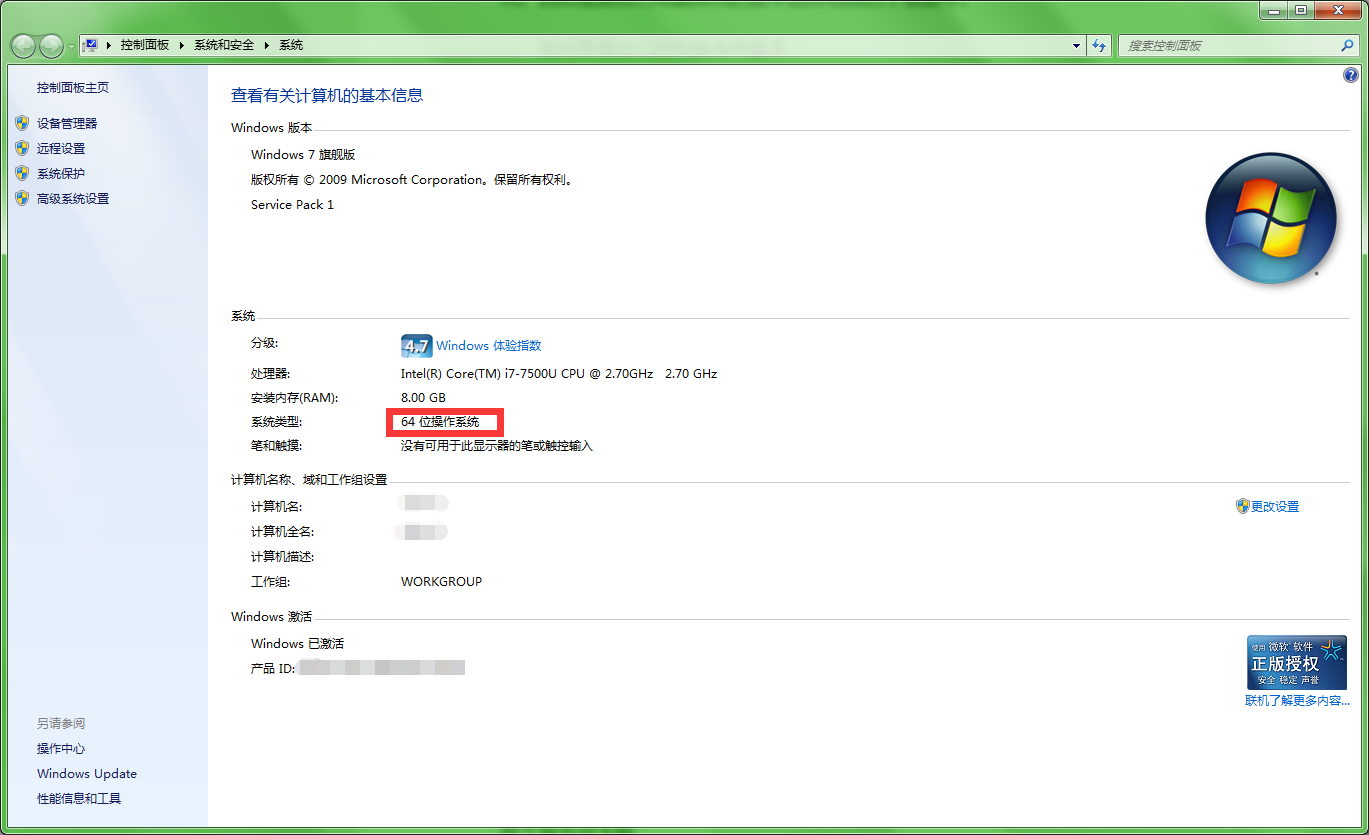Open 远程设置 in the sidebar
The image size is (1369, 835).
tap(61, 149)
